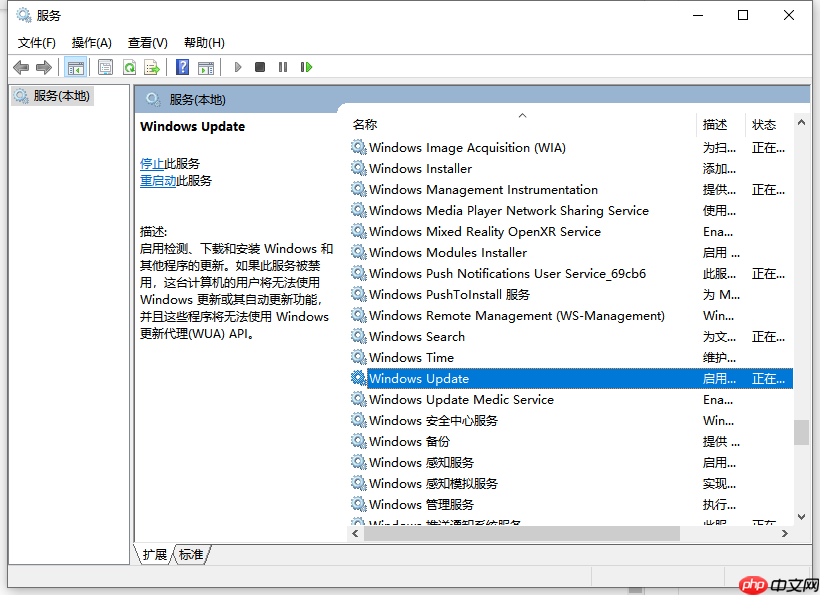Select Windows Management Instrumentation service
This screenshot has height=595, width=820.
tap(571, 190)
